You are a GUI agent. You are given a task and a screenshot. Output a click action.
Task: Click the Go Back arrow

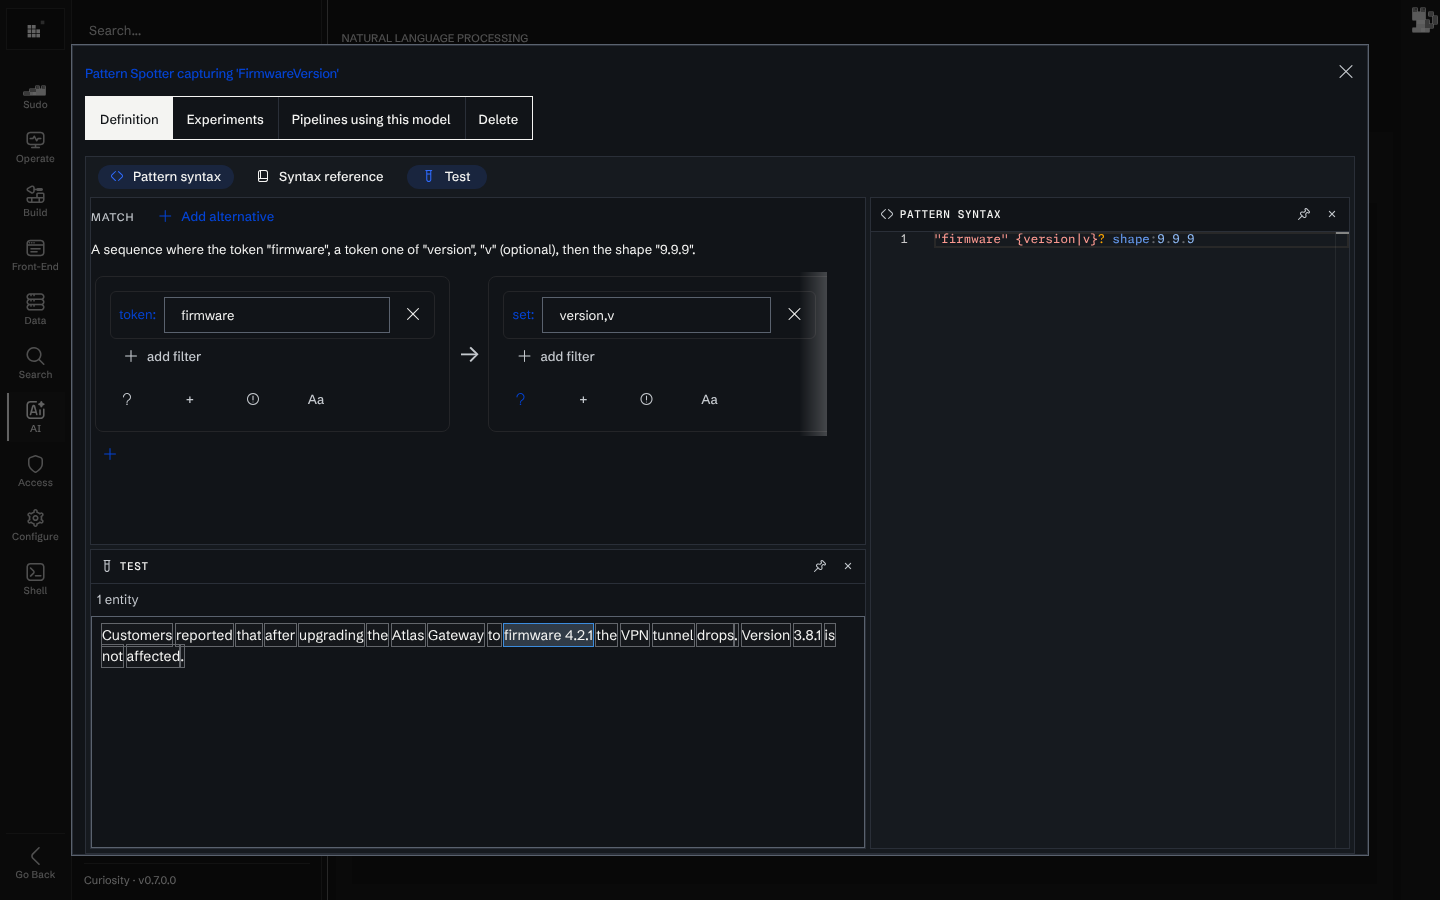pyautogui.click(x=35, y=862)
